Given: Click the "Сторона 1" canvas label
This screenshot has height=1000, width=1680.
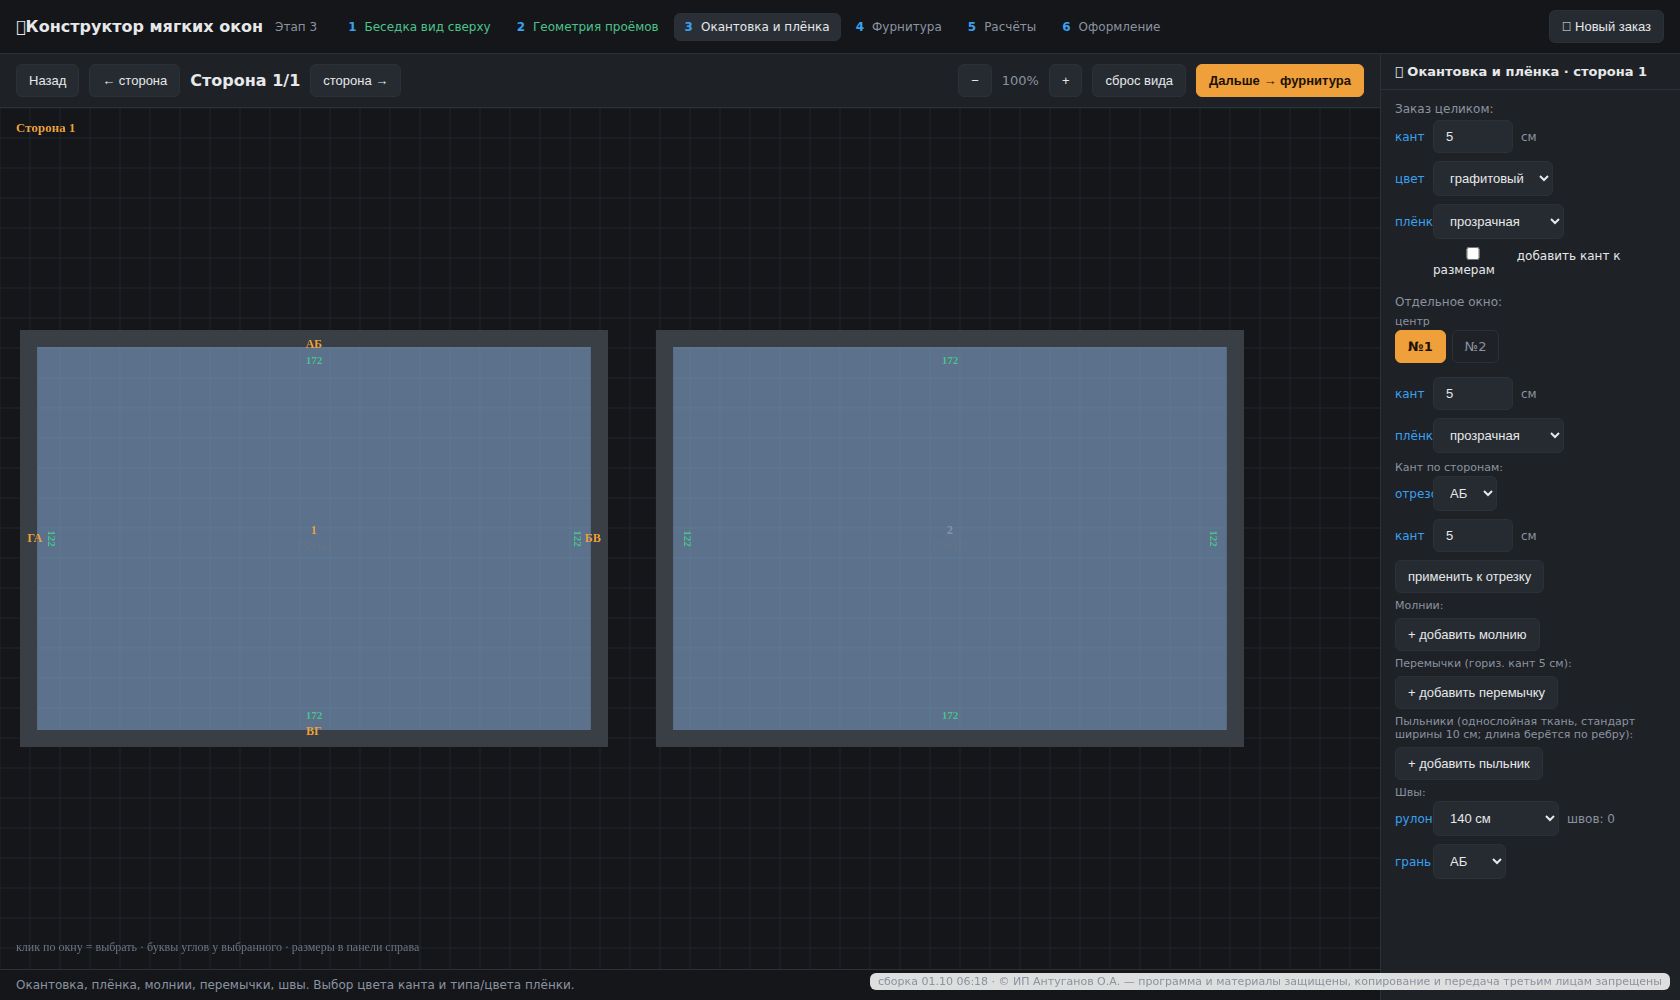Looking at the screenshot, I should click(46, 128).
